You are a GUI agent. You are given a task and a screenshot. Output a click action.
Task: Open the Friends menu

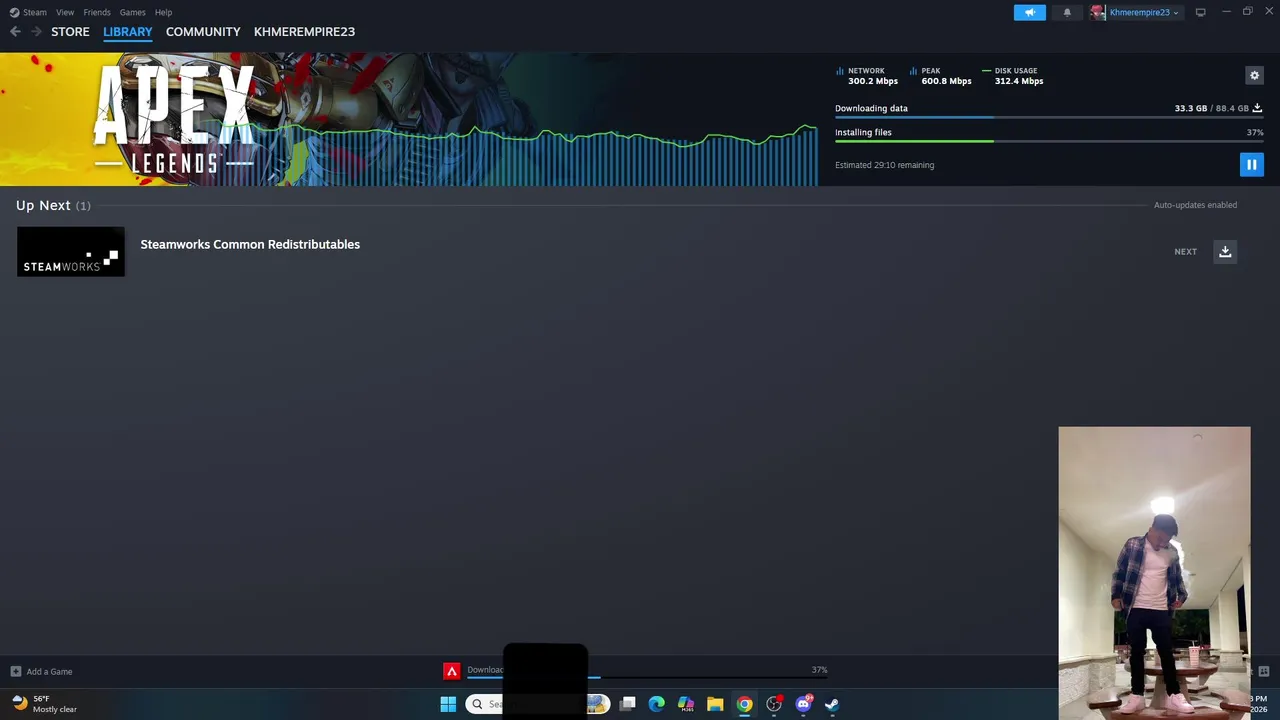pos(97,12)
